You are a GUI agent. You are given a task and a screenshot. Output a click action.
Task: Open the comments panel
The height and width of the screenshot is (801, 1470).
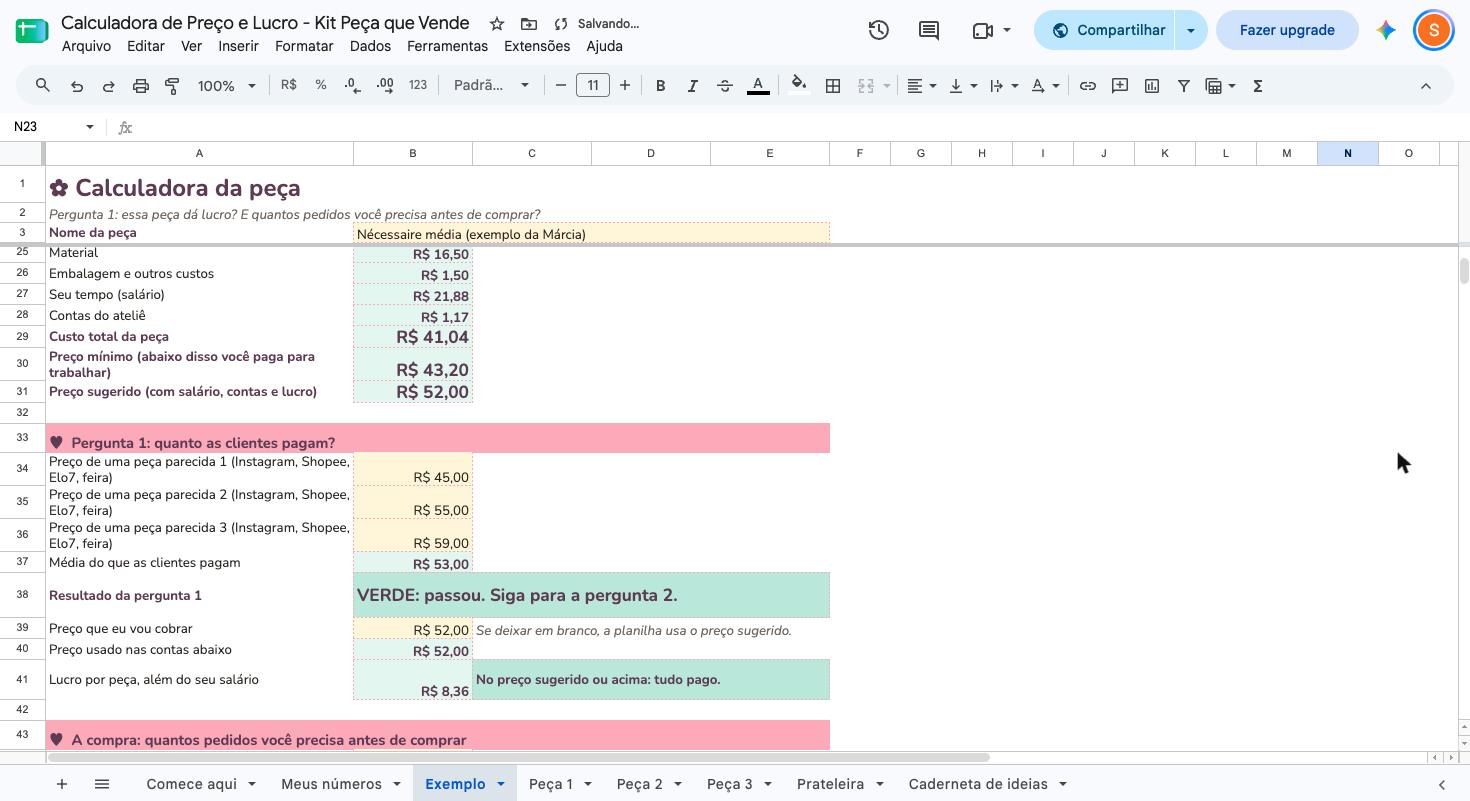pos(929,30)
